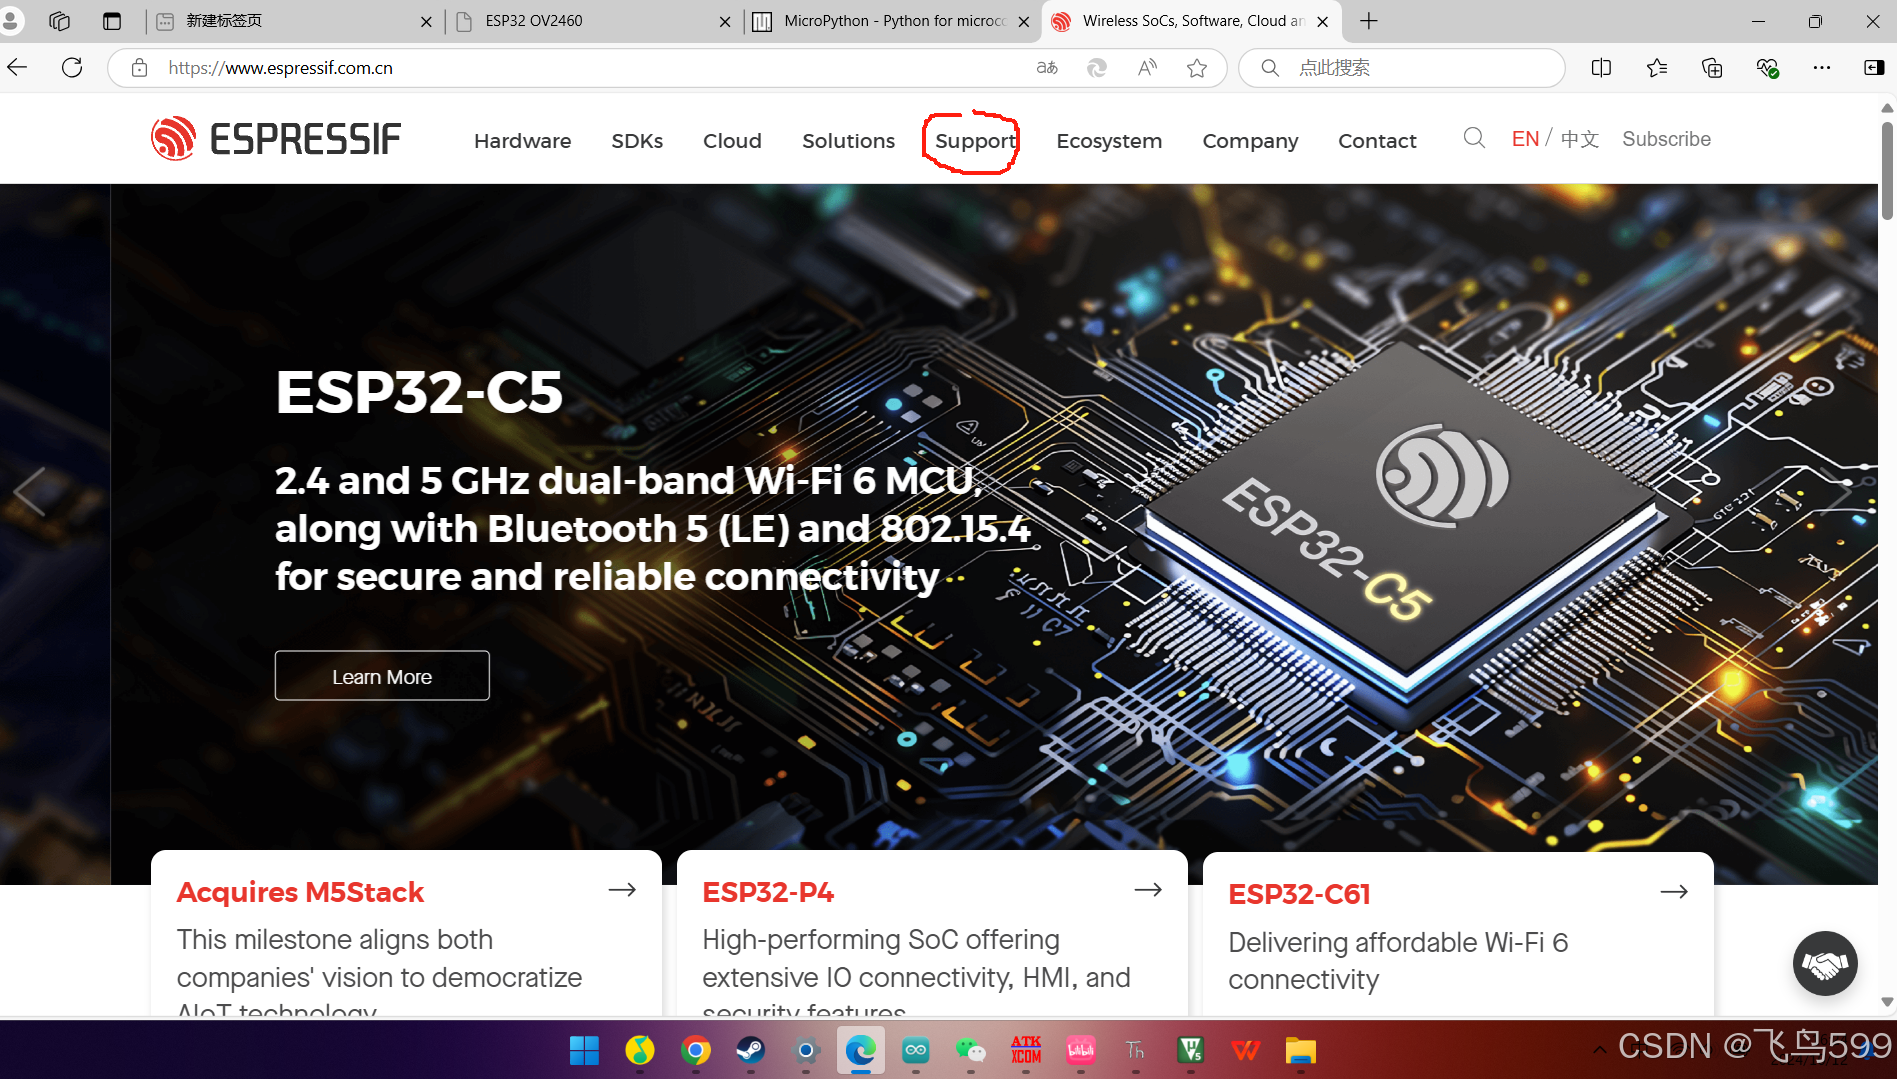This screenshot has width=1897, height=1079.
Task: Open Ecosystem menu
Action: pos(1109,141)
